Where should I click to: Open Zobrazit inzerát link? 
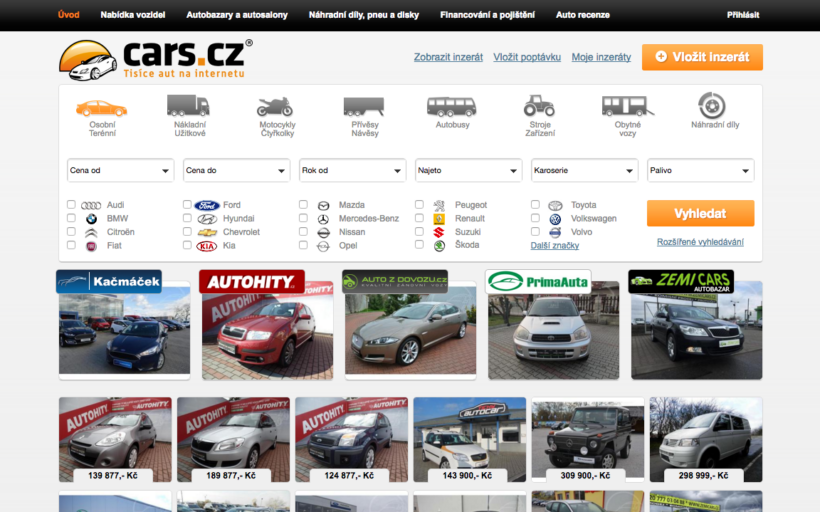coord(448,57)
